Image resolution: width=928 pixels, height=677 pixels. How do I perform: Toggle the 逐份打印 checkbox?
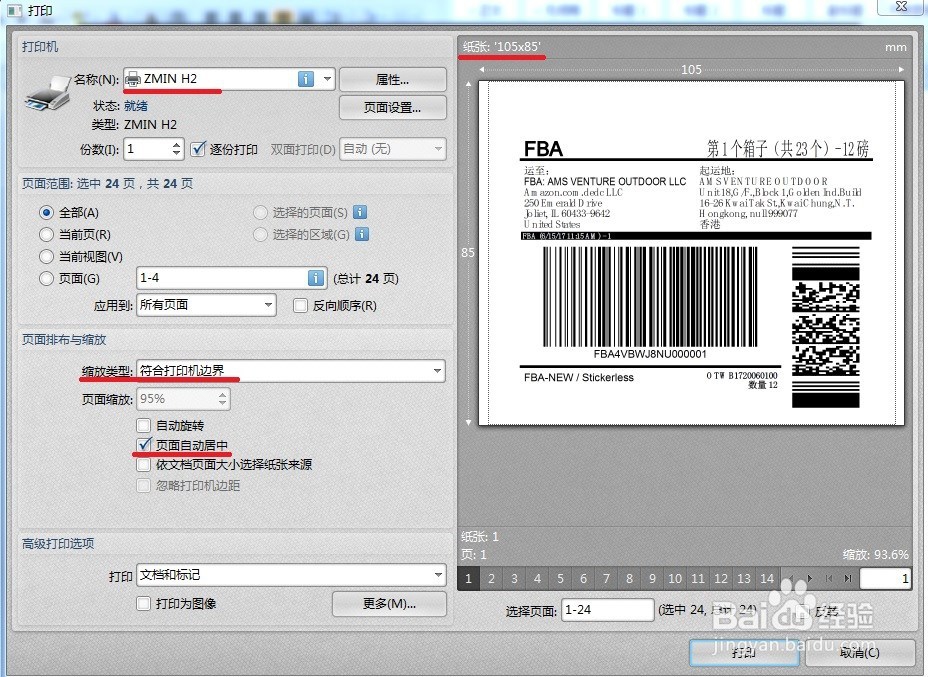(x=198, y=149)
